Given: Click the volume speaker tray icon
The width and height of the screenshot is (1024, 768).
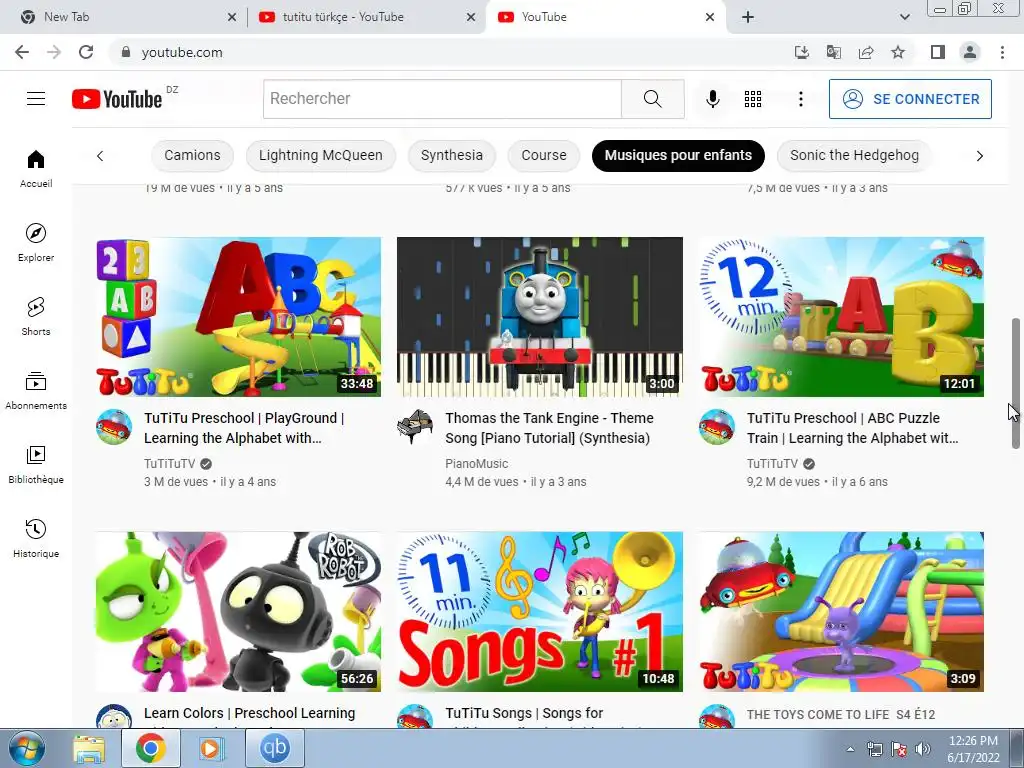Looking at the screenshot, I should (x=923, y=749).
